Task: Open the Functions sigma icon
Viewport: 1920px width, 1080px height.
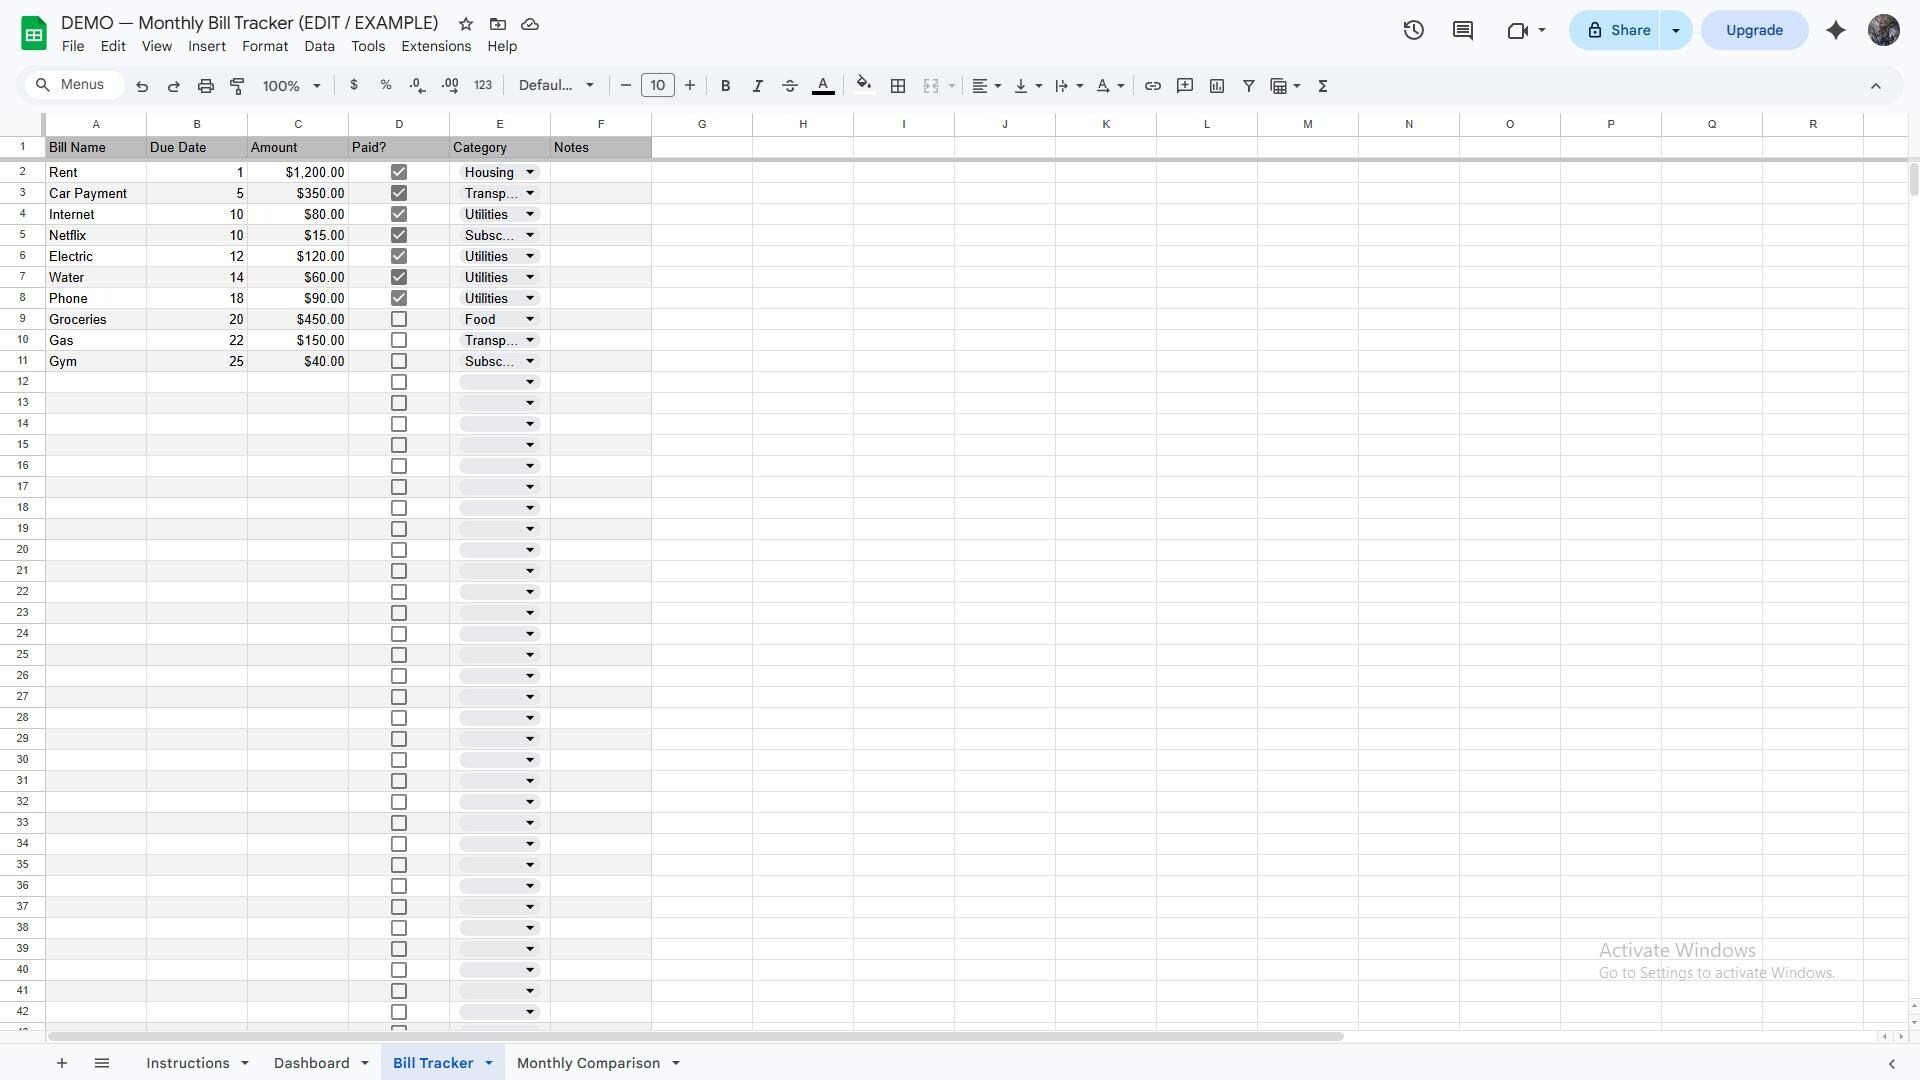Action: 1323,86
